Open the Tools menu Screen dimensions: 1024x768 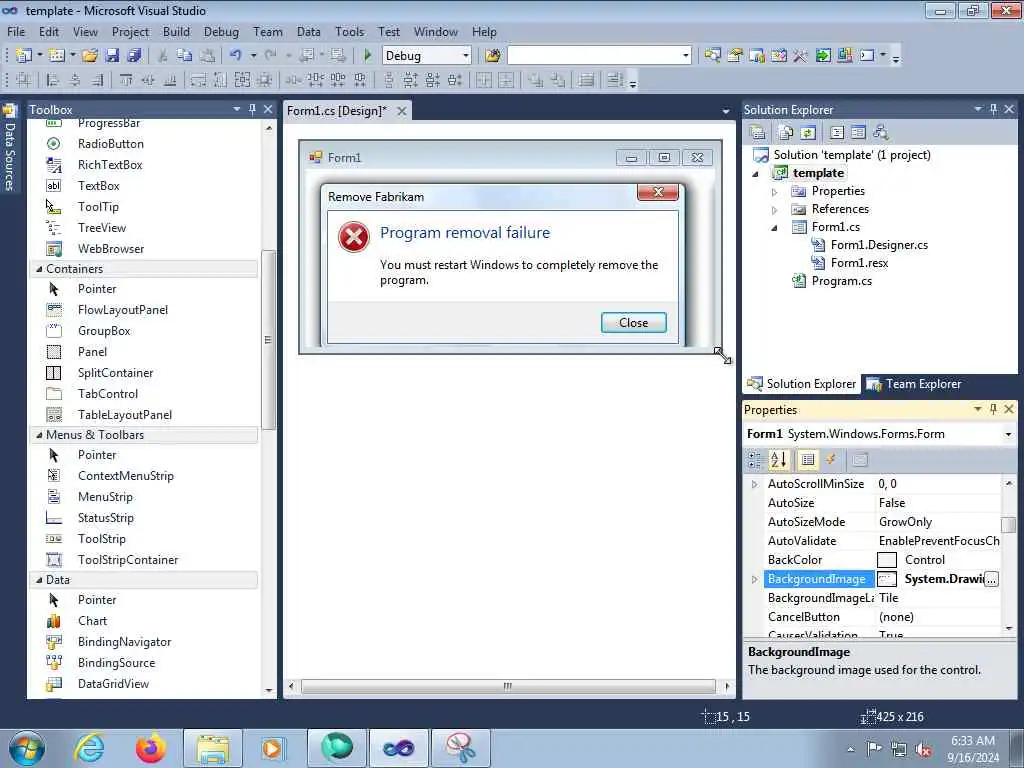349,31
